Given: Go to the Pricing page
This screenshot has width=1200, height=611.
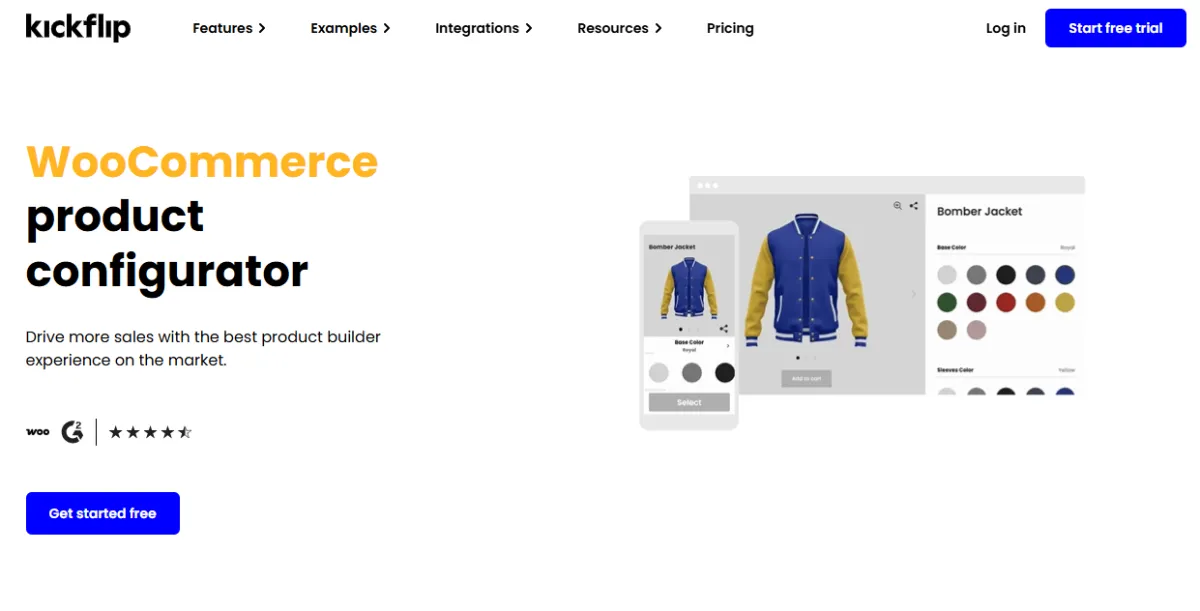Looking at the screenshot, I should (x=730, y=28).
